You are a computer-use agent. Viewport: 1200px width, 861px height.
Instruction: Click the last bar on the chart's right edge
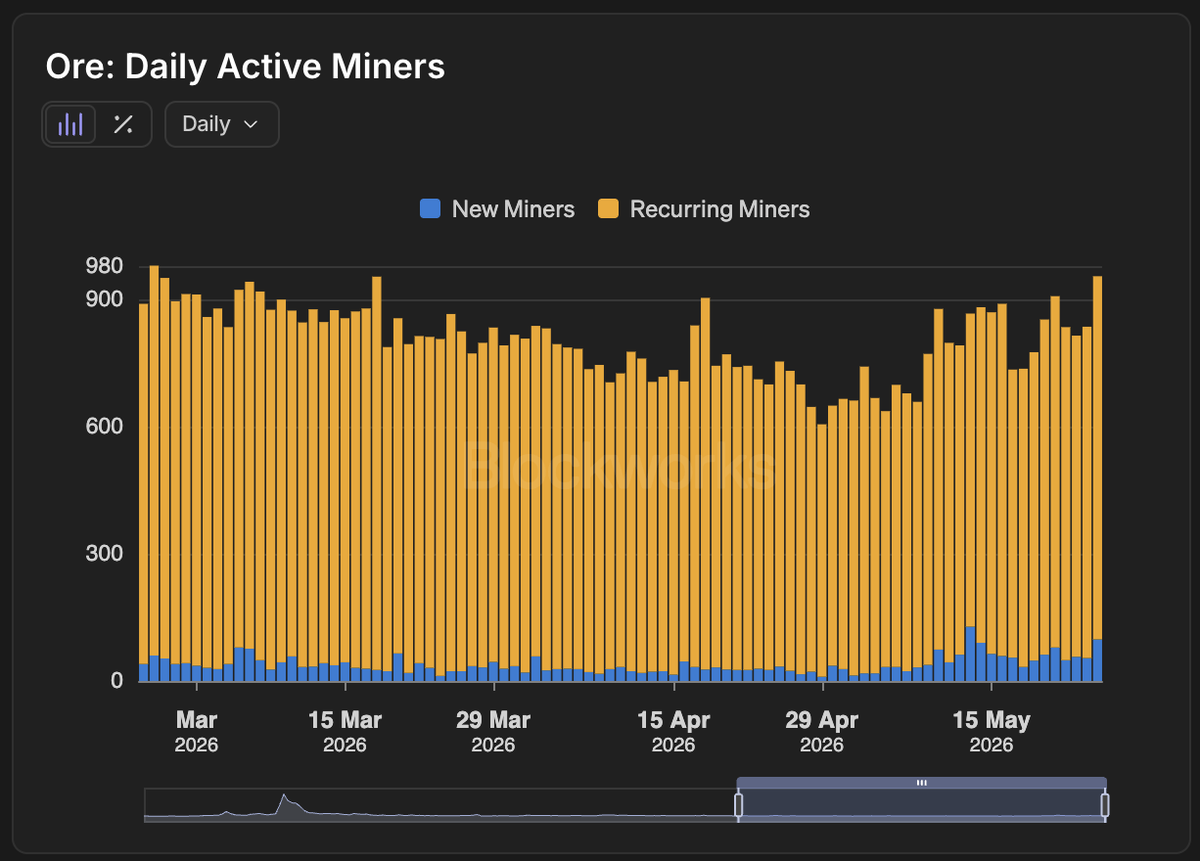click(x=1097, y=478)
